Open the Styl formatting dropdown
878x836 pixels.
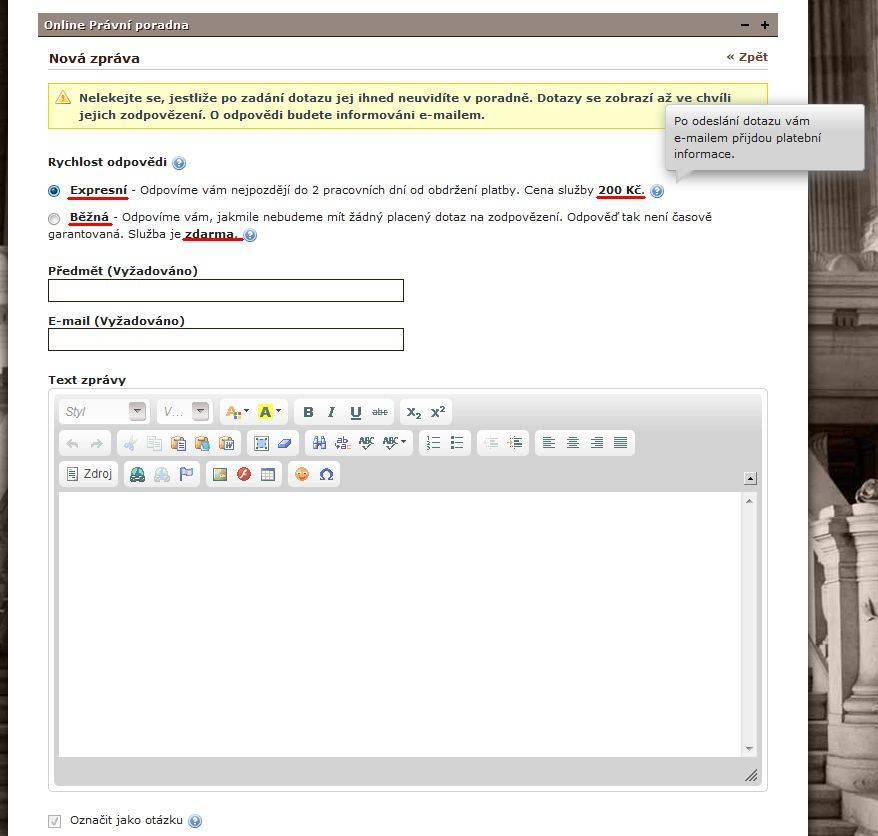coord(103,412)
